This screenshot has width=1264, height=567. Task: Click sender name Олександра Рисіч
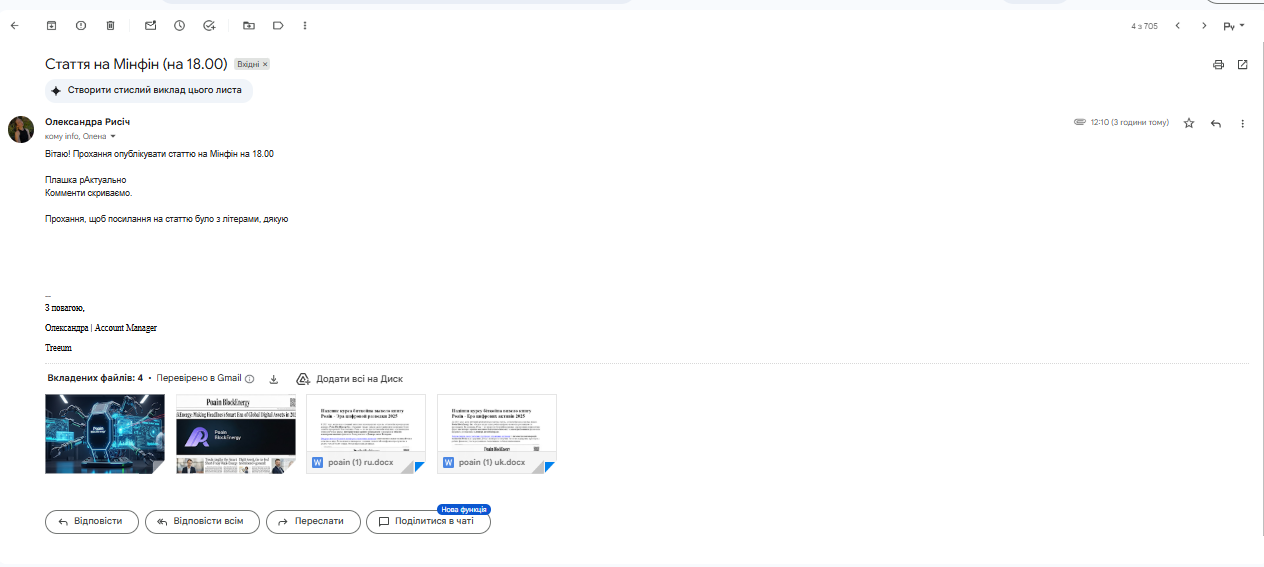click(x=87, y=122)
